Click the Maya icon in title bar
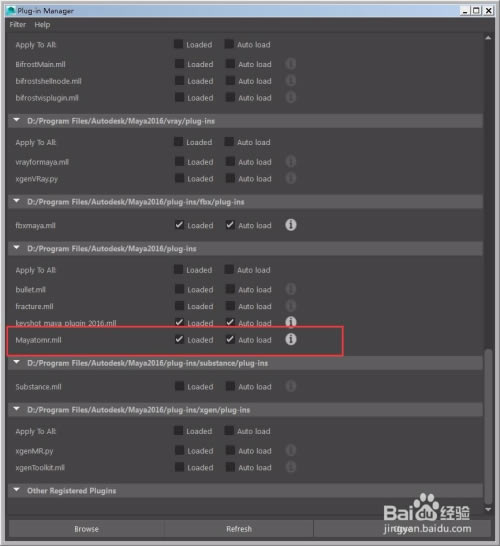The height and width of the screenshot is (546, 500). [x=11, y=11]
